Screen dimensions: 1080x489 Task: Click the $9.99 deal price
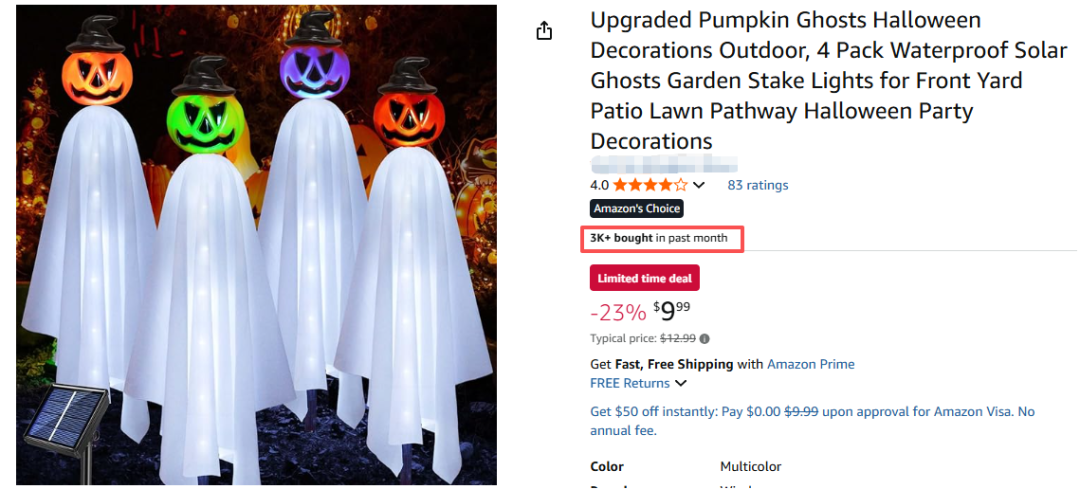674,311
